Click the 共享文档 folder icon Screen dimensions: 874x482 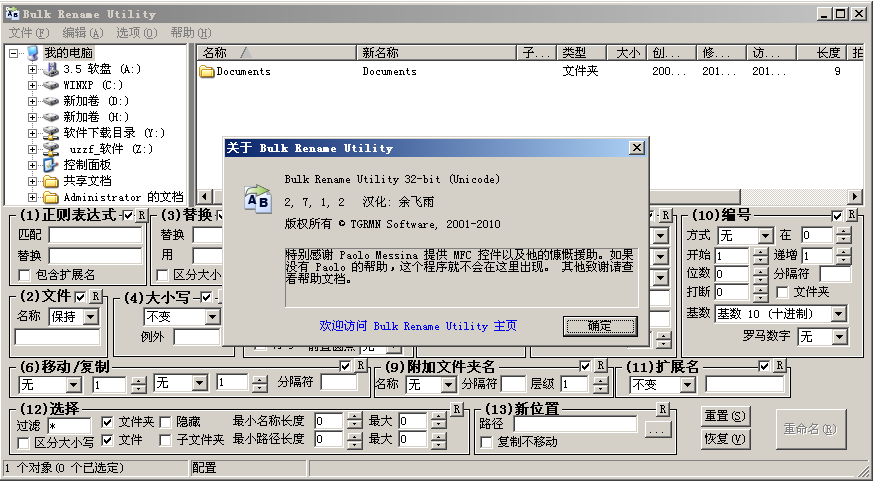[x=51, y=181]
